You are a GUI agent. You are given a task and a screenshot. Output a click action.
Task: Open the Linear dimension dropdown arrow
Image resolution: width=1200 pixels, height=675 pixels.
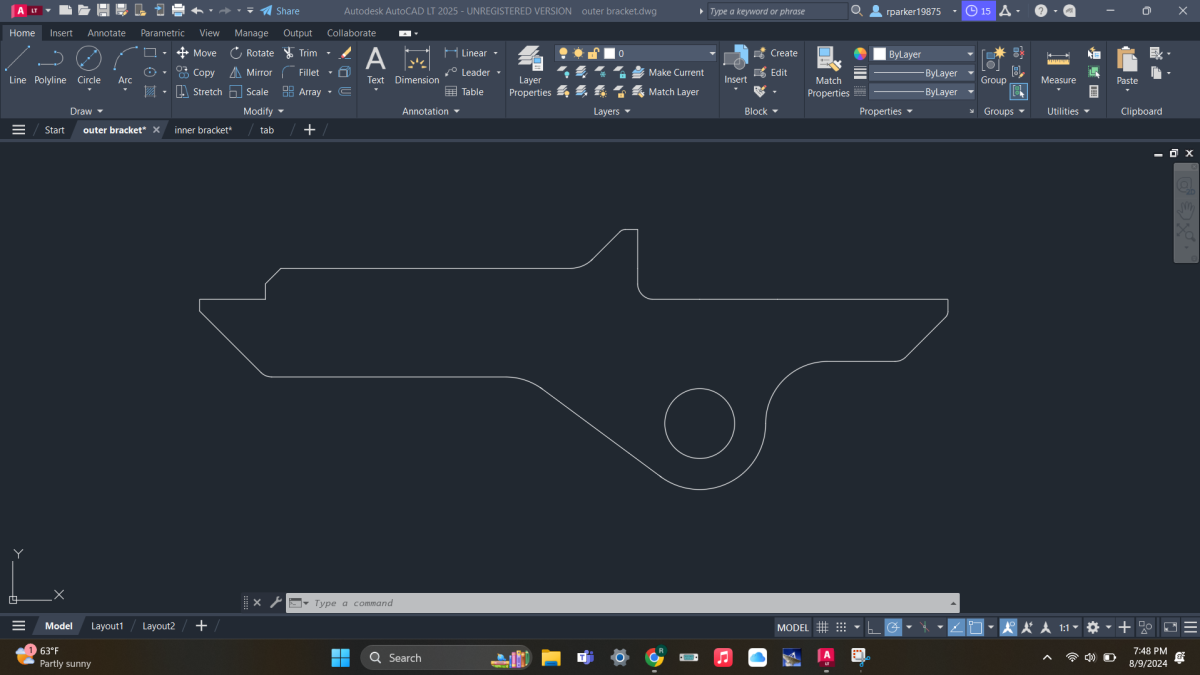[496, 53]
